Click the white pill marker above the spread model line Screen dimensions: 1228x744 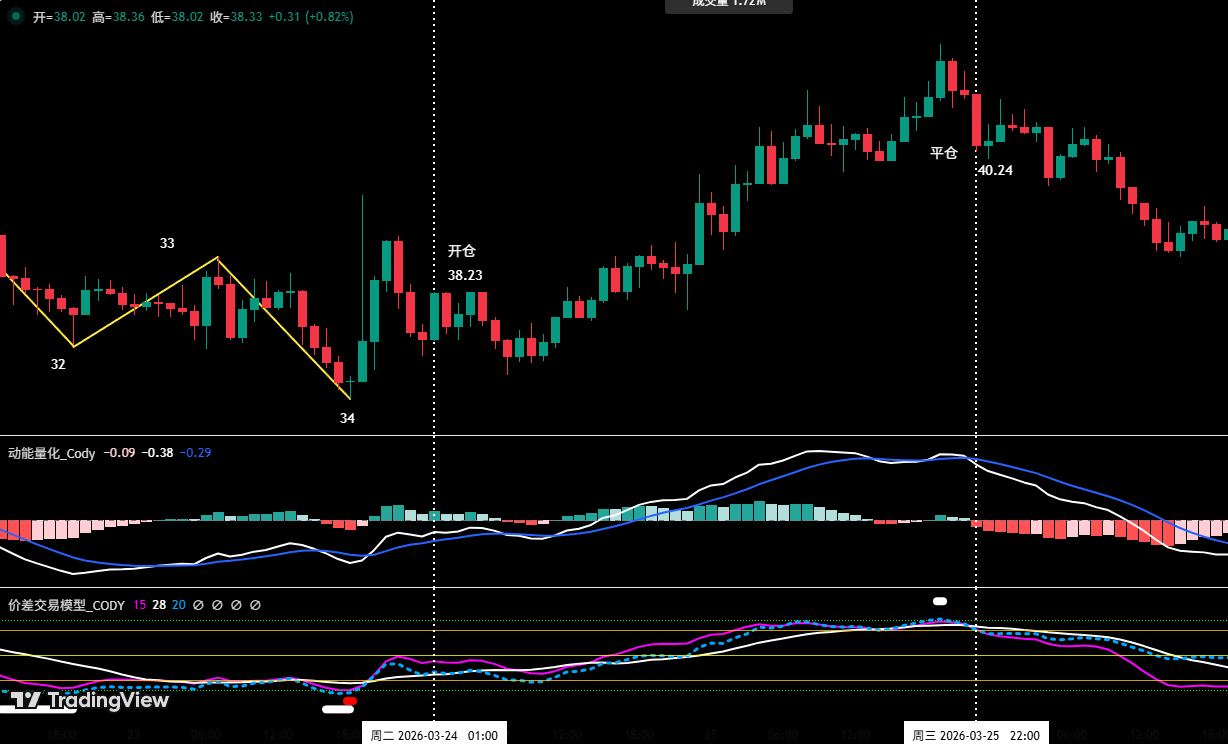[x=939, y=601]
